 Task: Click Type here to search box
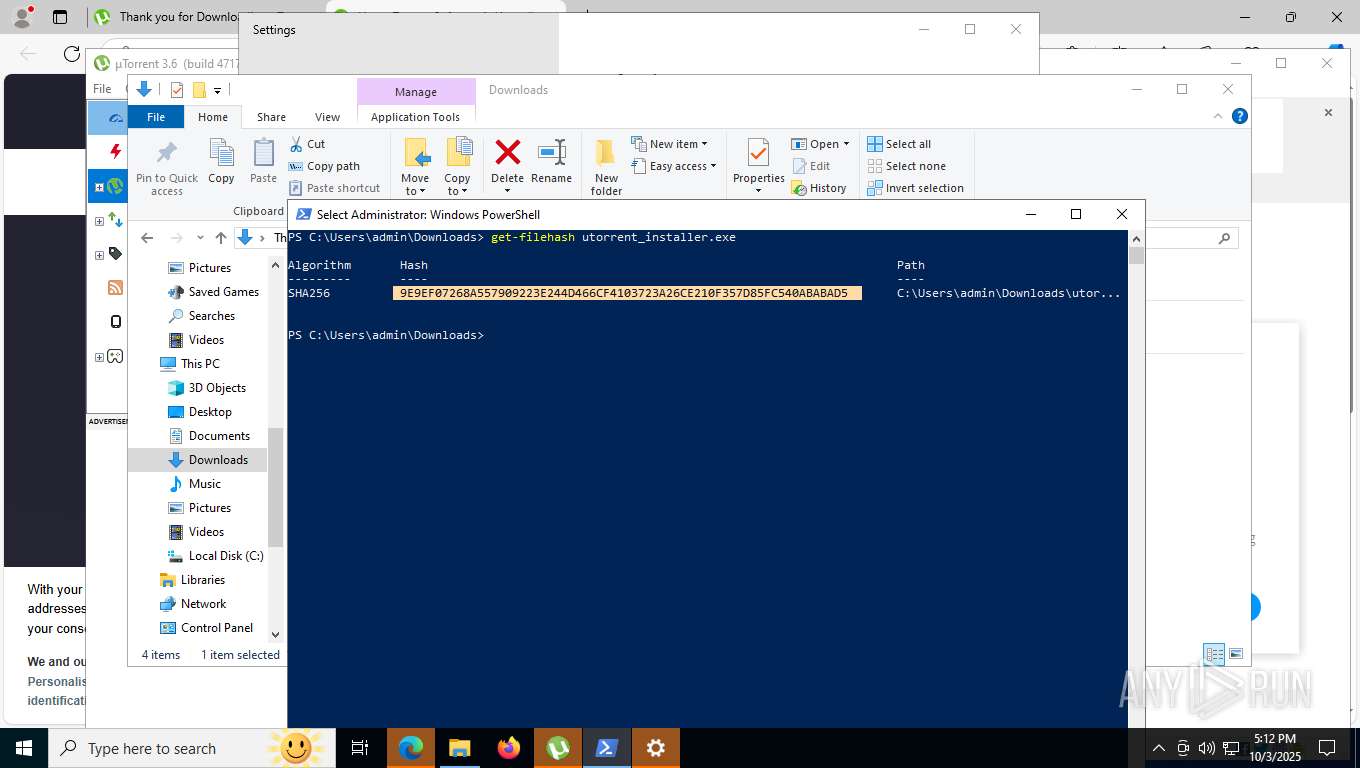192,748
